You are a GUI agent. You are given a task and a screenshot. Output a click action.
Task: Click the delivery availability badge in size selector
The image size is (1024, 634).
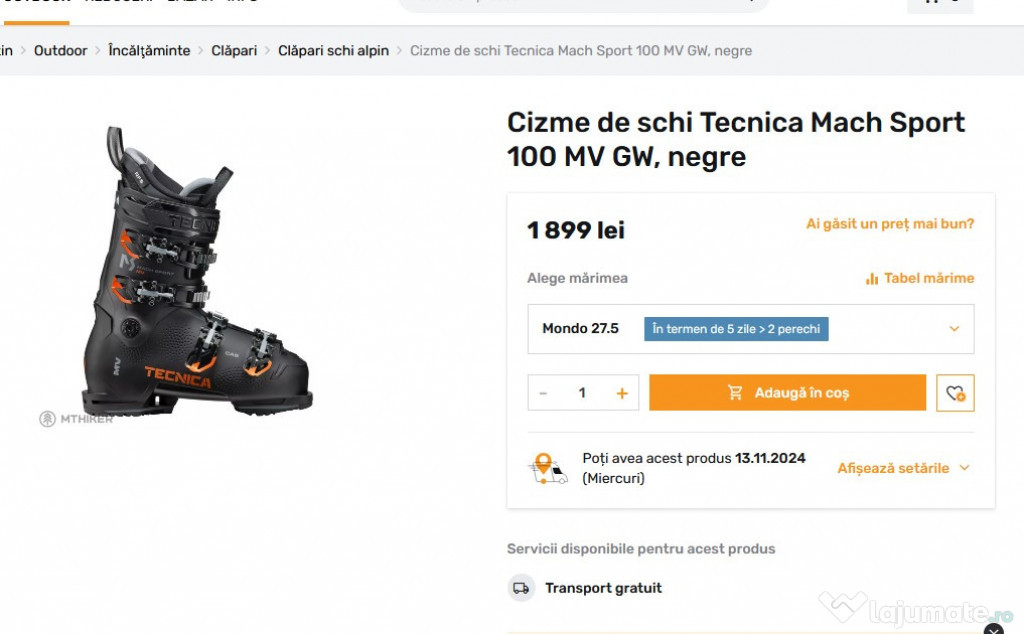pos(736,329)
